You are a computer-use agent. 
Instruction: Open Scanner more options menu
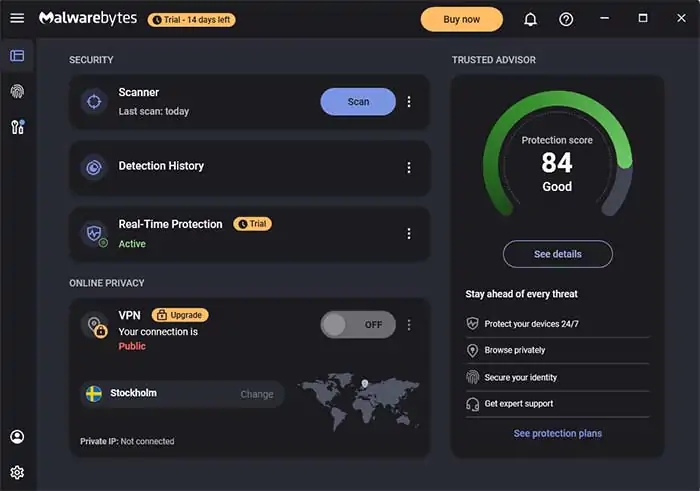click(408, 102)
